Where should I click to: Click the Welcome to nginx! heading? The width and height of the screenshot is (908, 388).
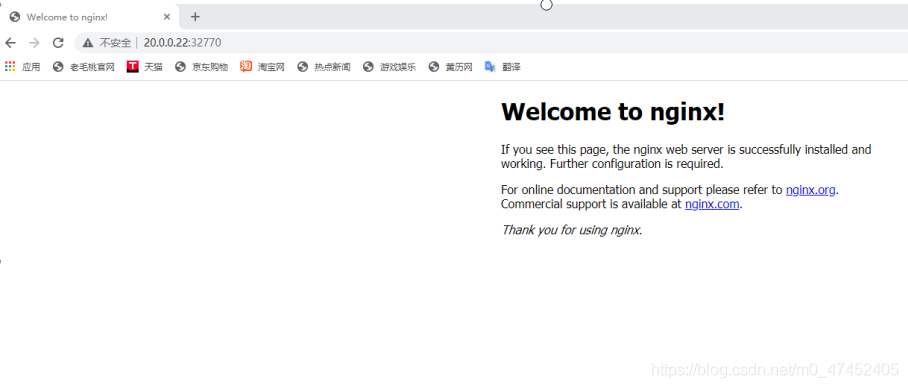click(613, 111)
